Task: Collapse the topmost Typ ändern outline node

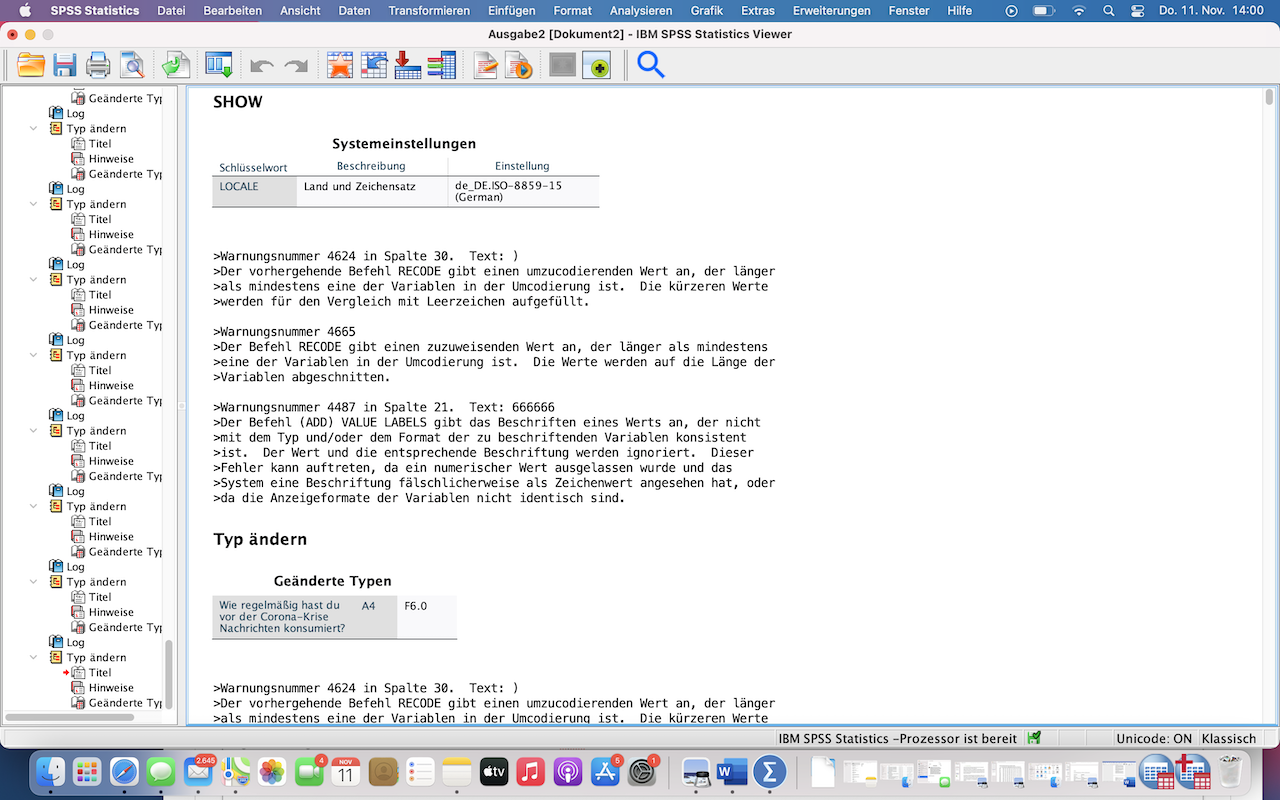Action: [34, 128]
